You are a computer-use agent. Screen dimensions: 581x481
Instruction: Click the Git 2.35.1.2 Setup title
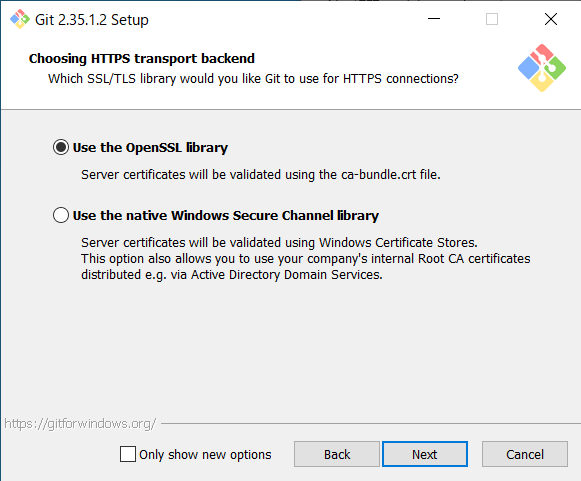[92, 20]
